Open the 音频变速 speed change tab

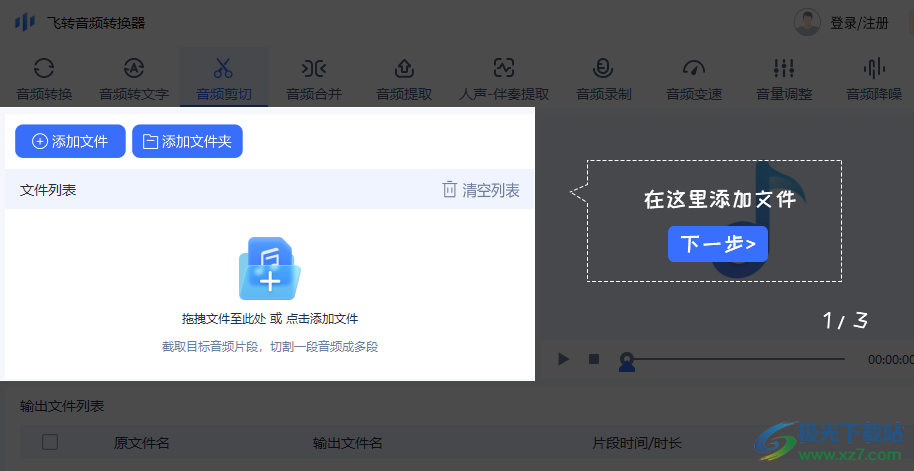tap(694, 80)
